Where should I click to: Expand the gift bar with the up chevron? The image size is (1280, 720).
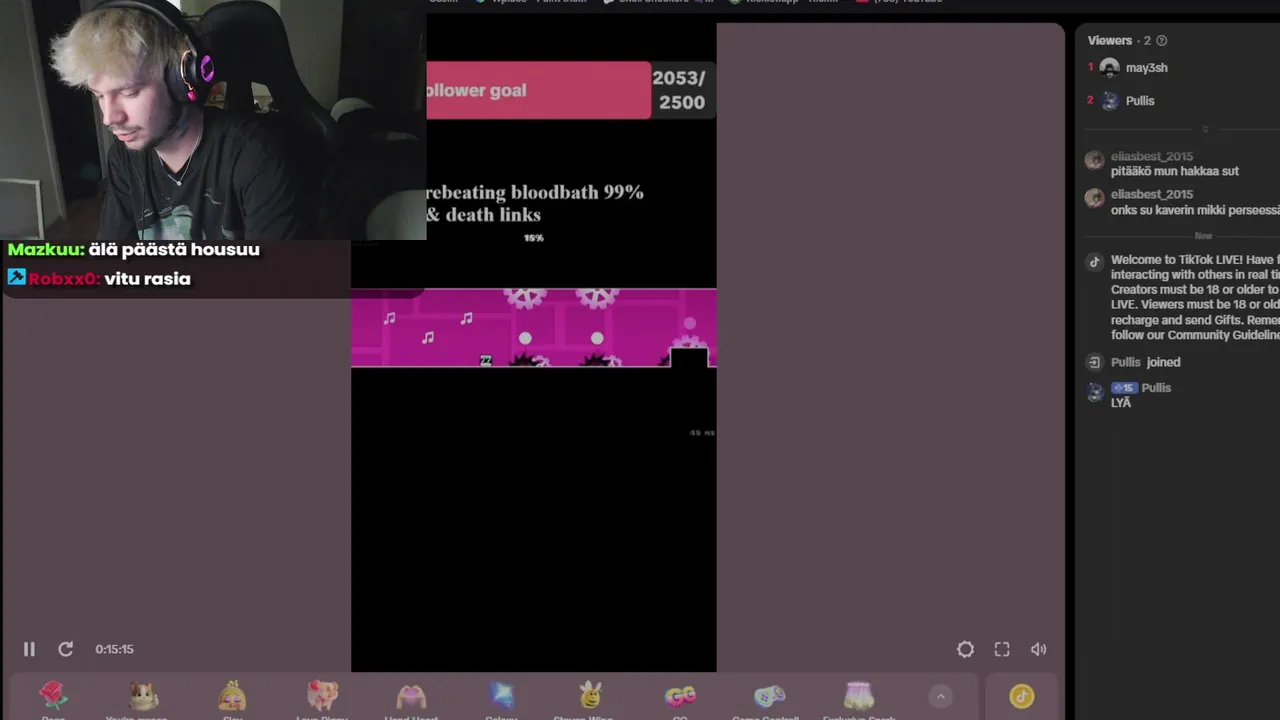[940, 696]
